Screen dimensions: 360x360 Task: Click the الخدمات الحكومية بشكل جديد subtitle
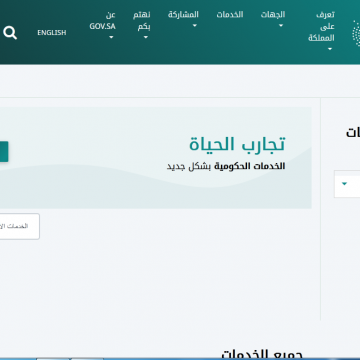point(226,166)
